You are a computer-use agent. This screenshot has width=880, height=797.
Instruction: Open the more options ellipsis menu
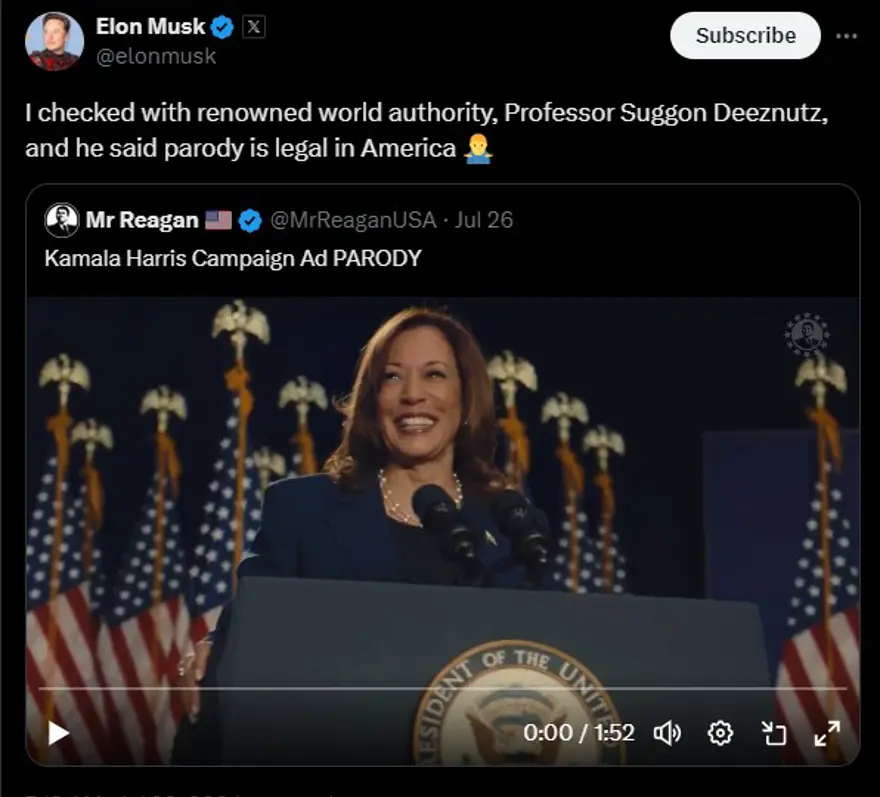point(847,35)
